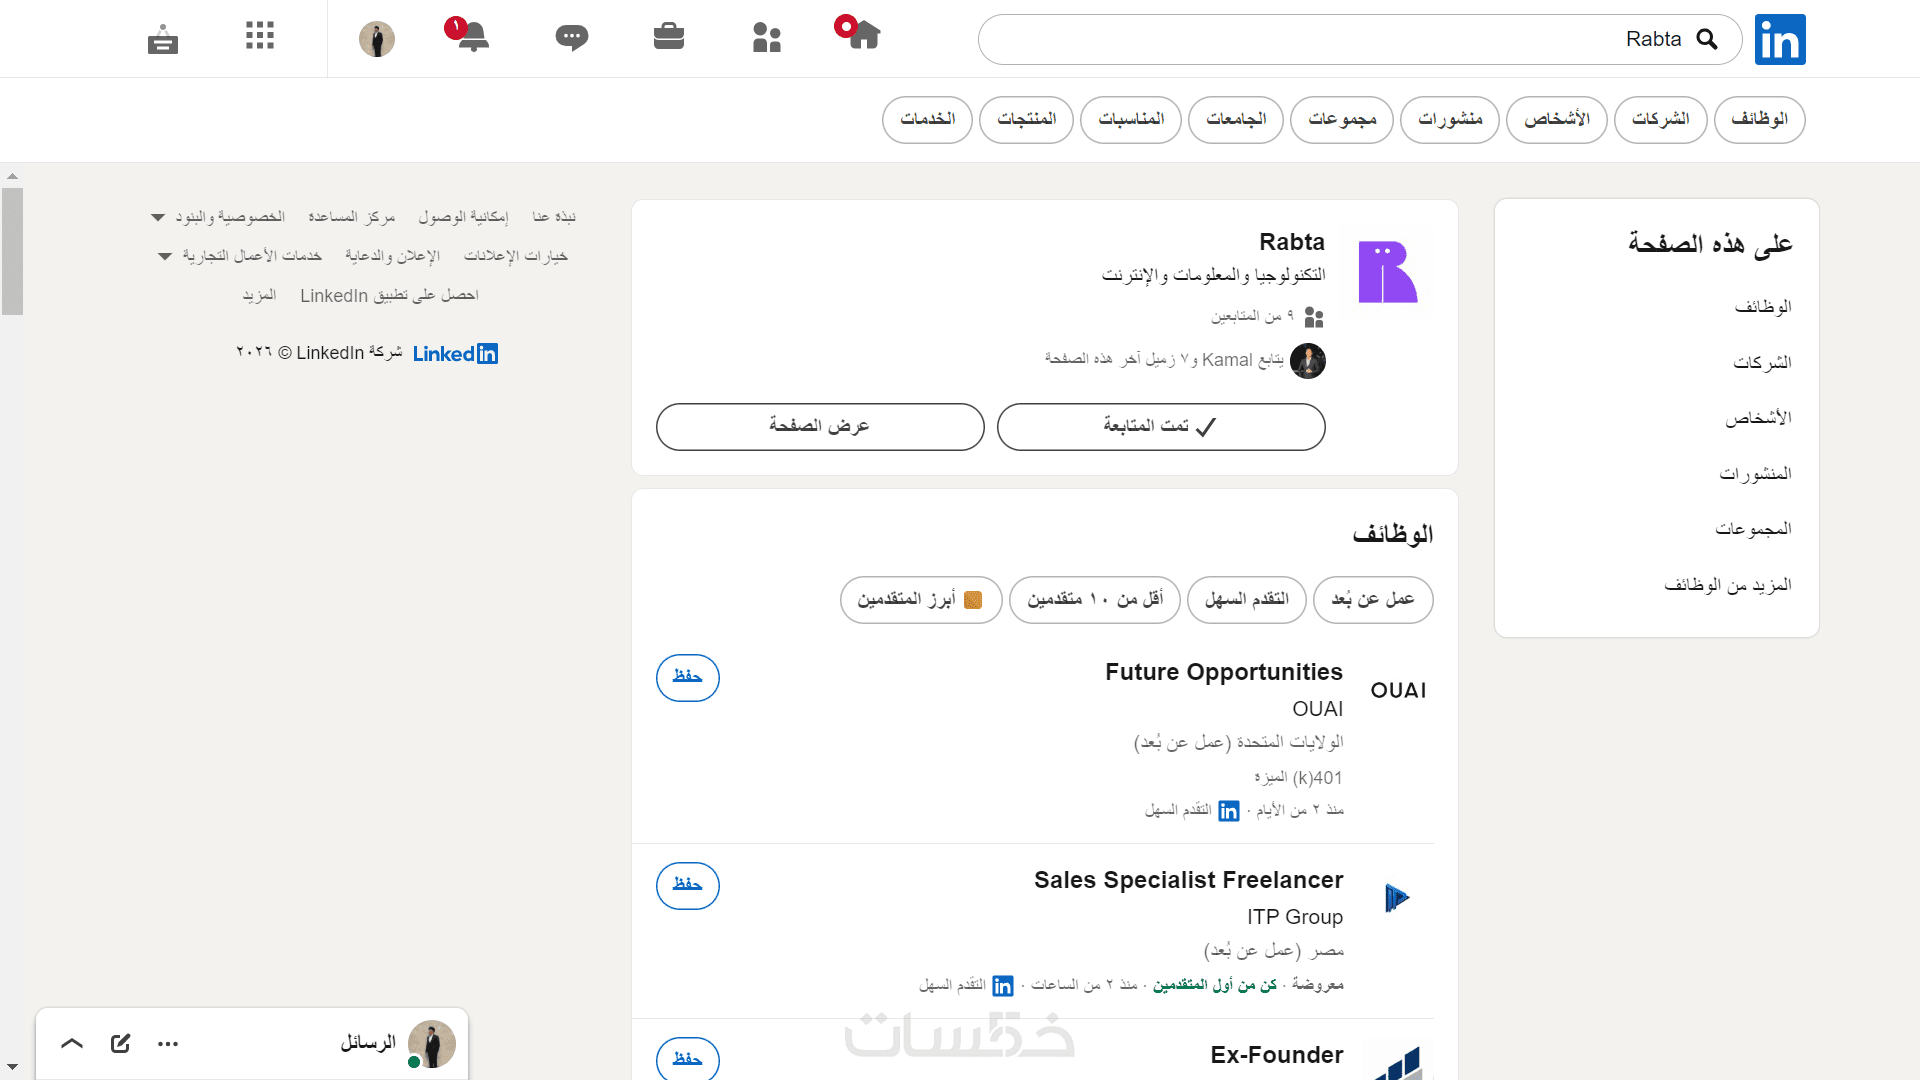The image size is (1920, 1080).
Task: Select the Companies search filter tab
Action: point(1660,120)
